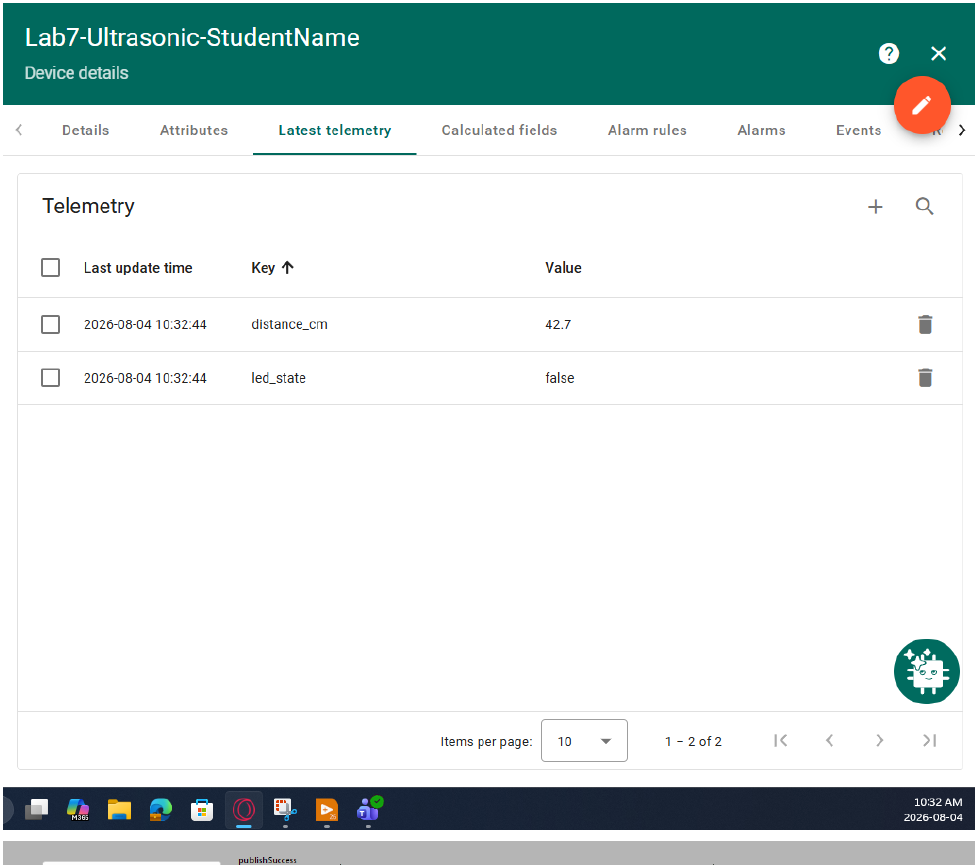
Task: Click the distance_cm timestamp 2026-08-04 10:32:44
Action: [145, 325]
